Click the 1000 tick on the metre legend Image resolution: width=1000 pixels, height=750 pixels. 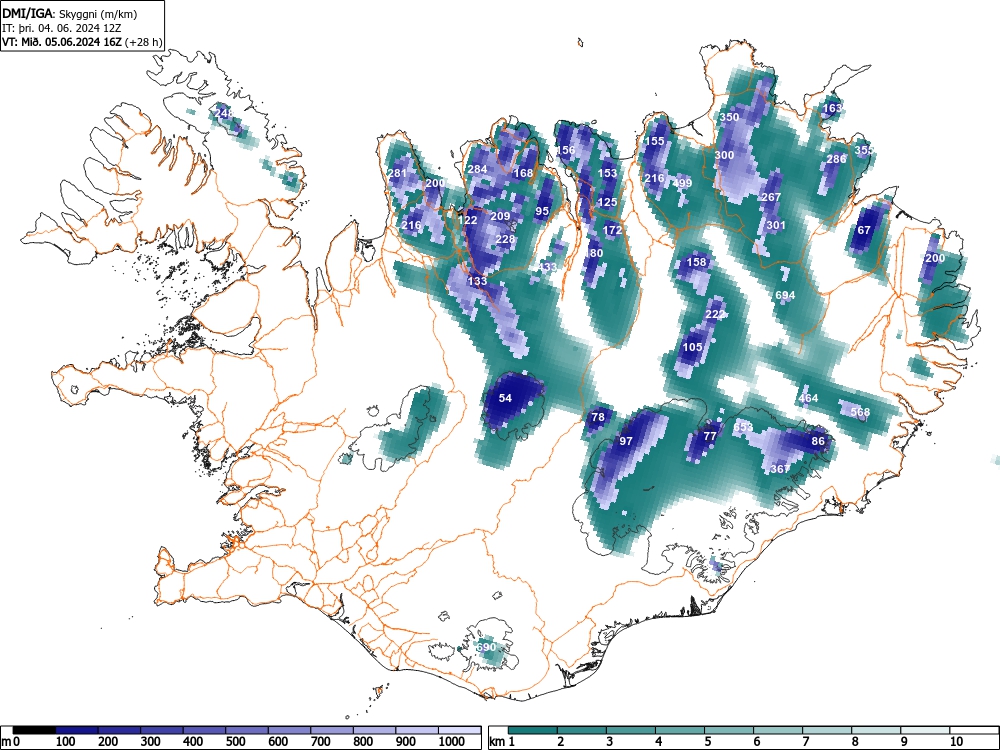(452, 742)
